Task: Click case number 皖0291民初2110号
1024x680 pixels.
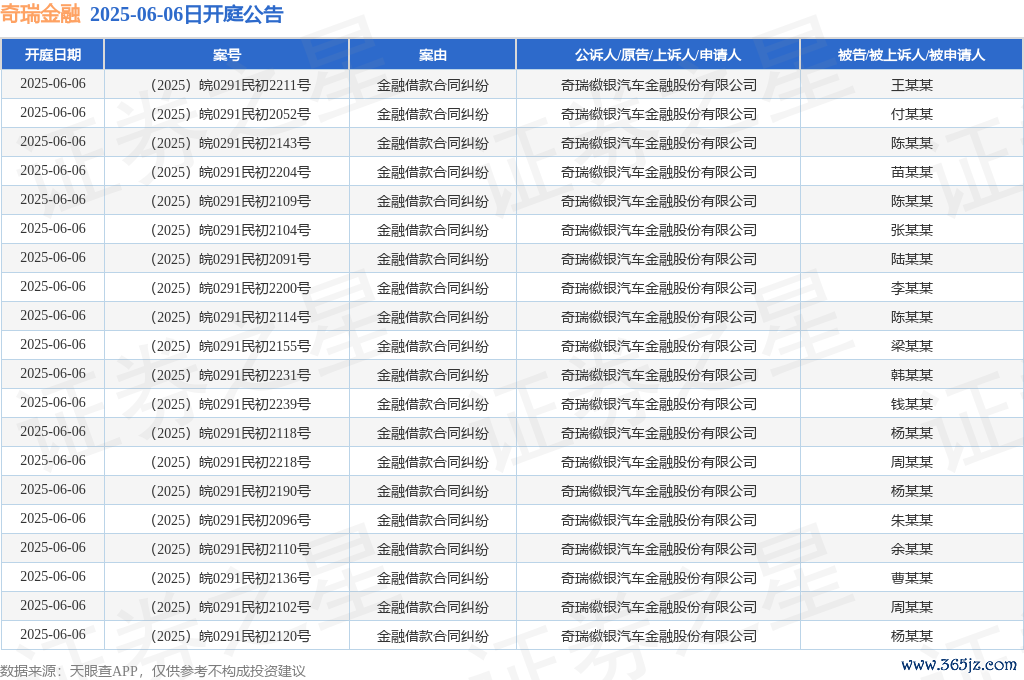Action: click(231, 549)
